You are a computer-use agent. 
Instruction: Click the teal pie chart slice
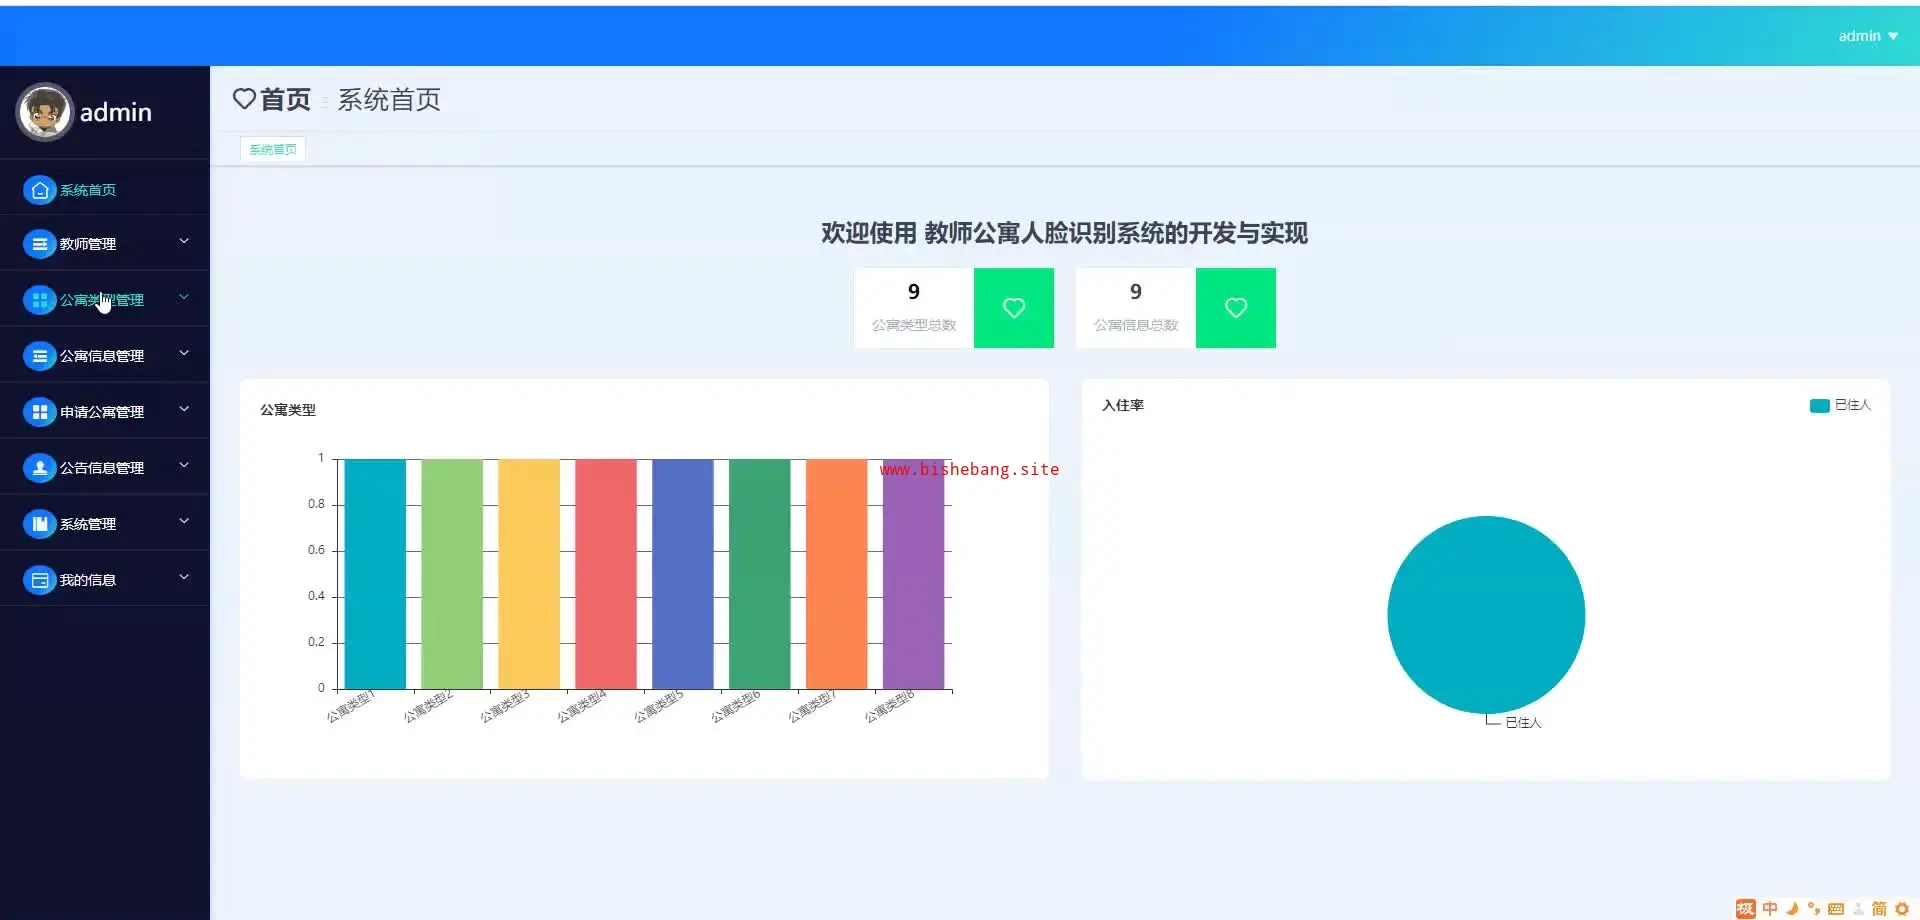[1485, 614]
